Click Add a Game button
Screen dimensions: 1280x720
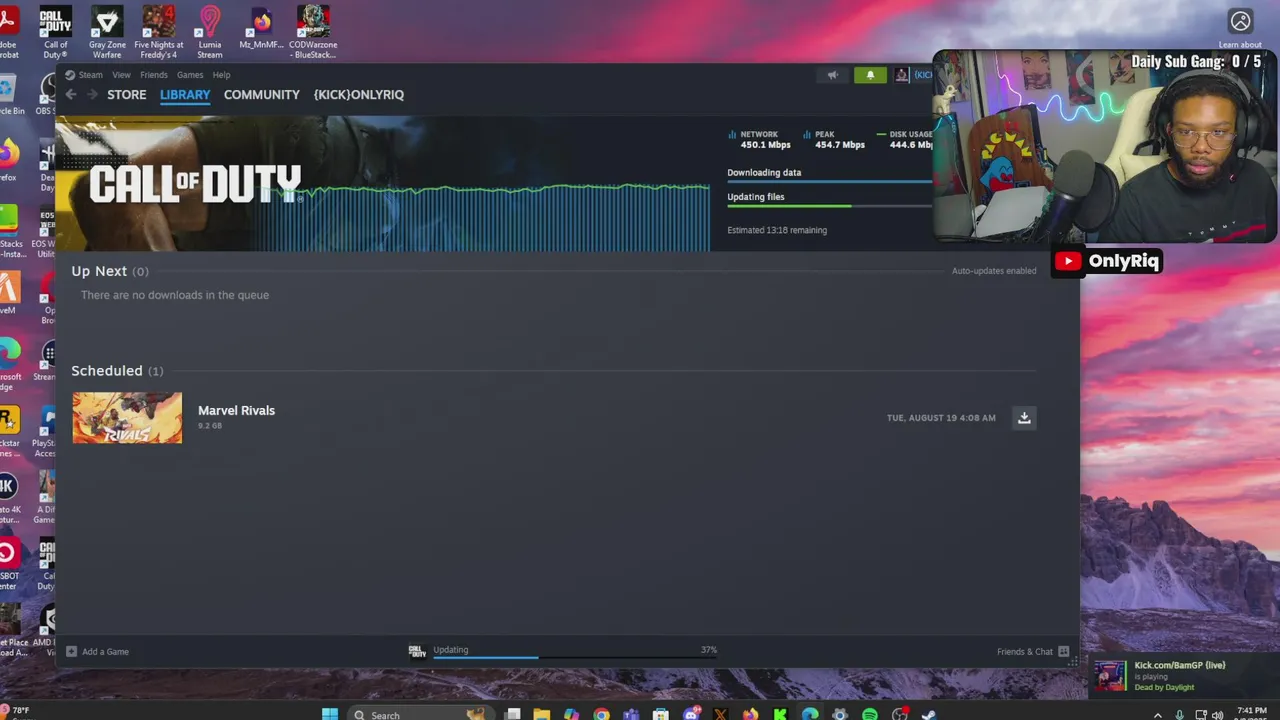click(97, 651)
